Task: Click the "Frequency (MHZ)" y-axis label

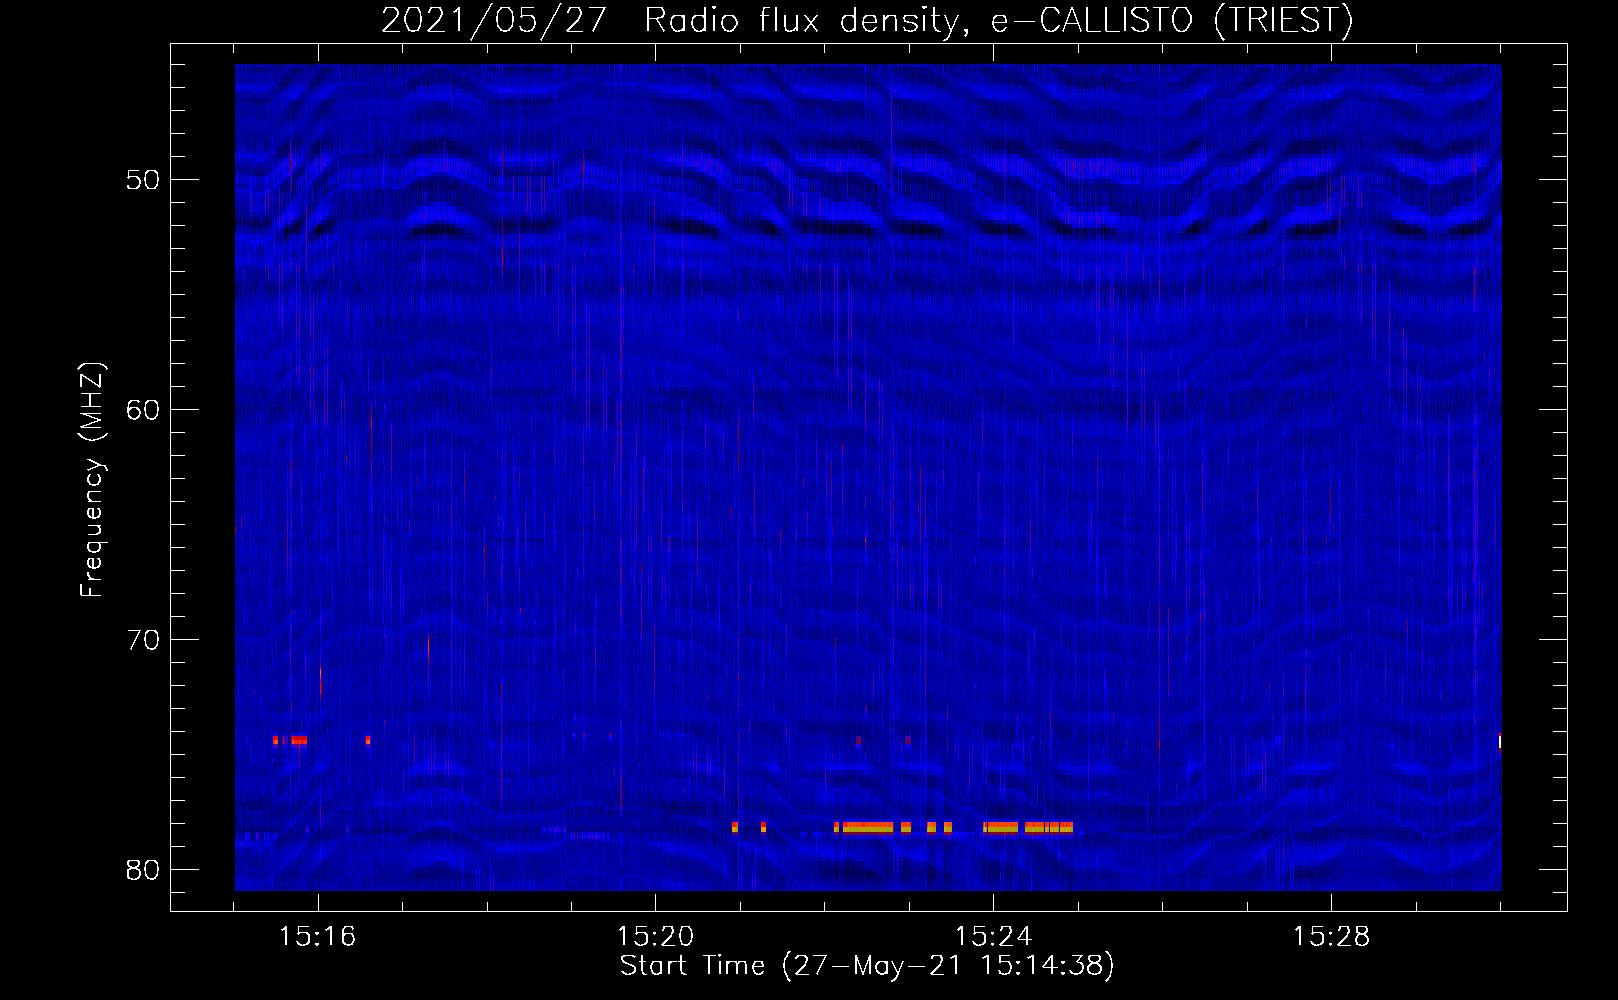Action: [92, 480]
